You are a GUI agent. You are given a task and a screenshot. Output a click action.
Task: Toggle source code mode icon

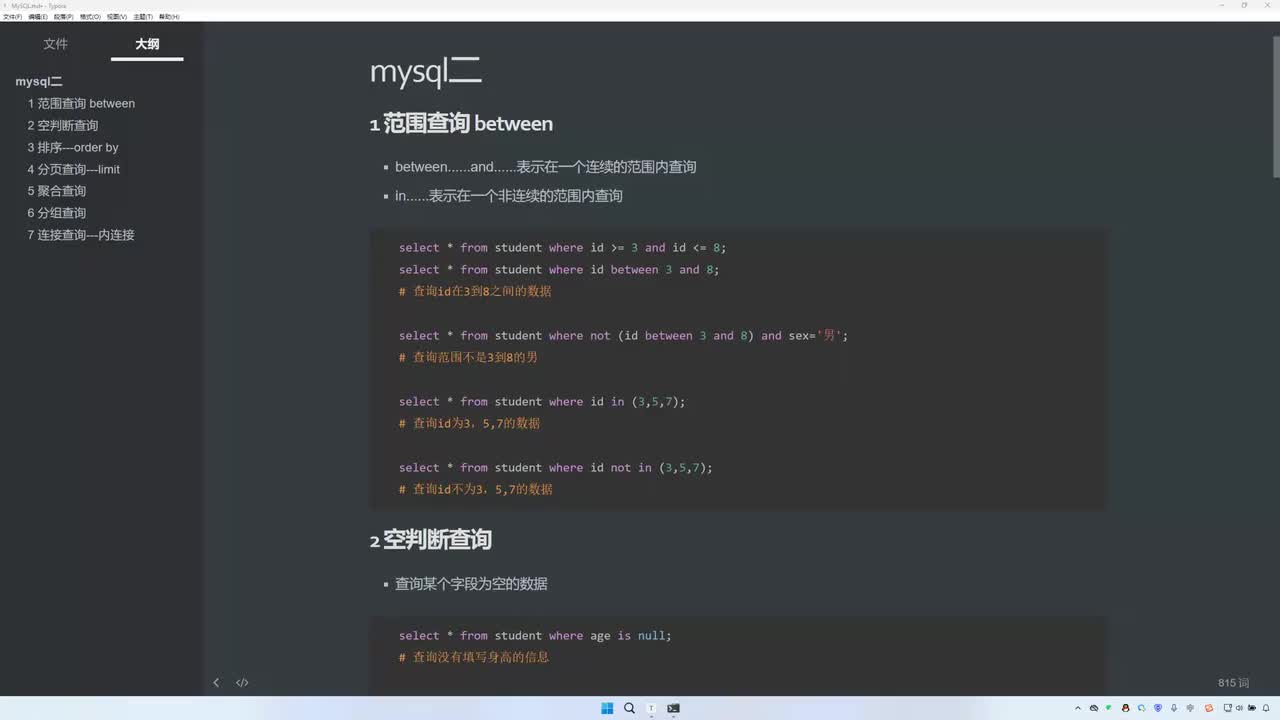pos(242,683)
